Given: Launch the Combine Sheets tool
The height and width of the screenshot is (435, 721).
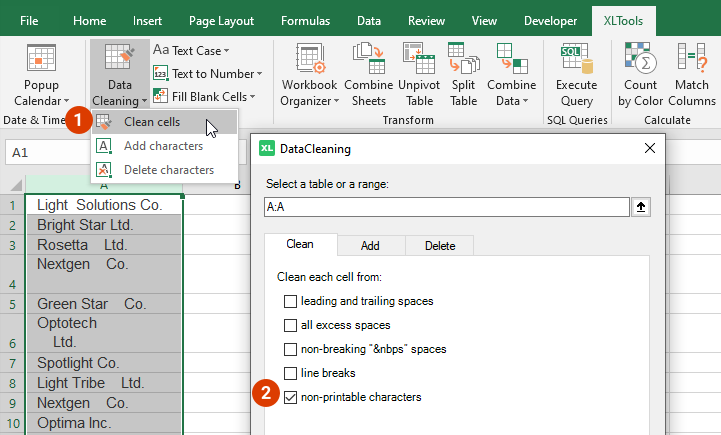Looking at the screenshot, I should (x=369, y=75).
